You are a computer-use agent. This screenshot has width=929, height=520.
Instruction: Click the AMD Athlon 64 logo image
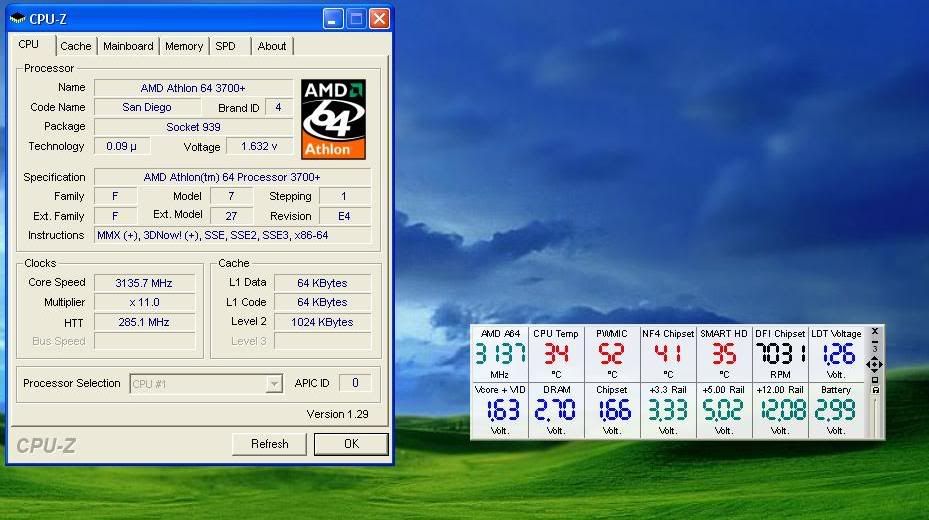(x=333, y=119)
